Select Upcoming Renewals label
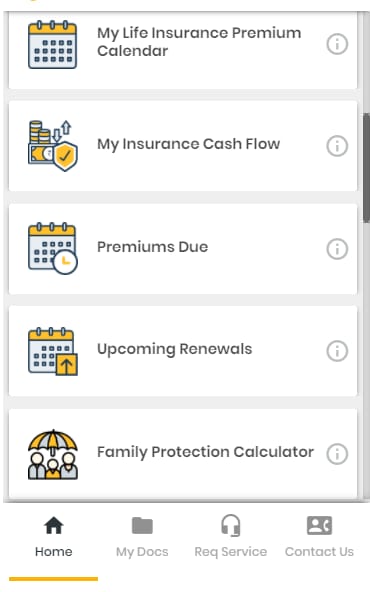The width and height of the screenshot is (383, 592). (175, 349)
